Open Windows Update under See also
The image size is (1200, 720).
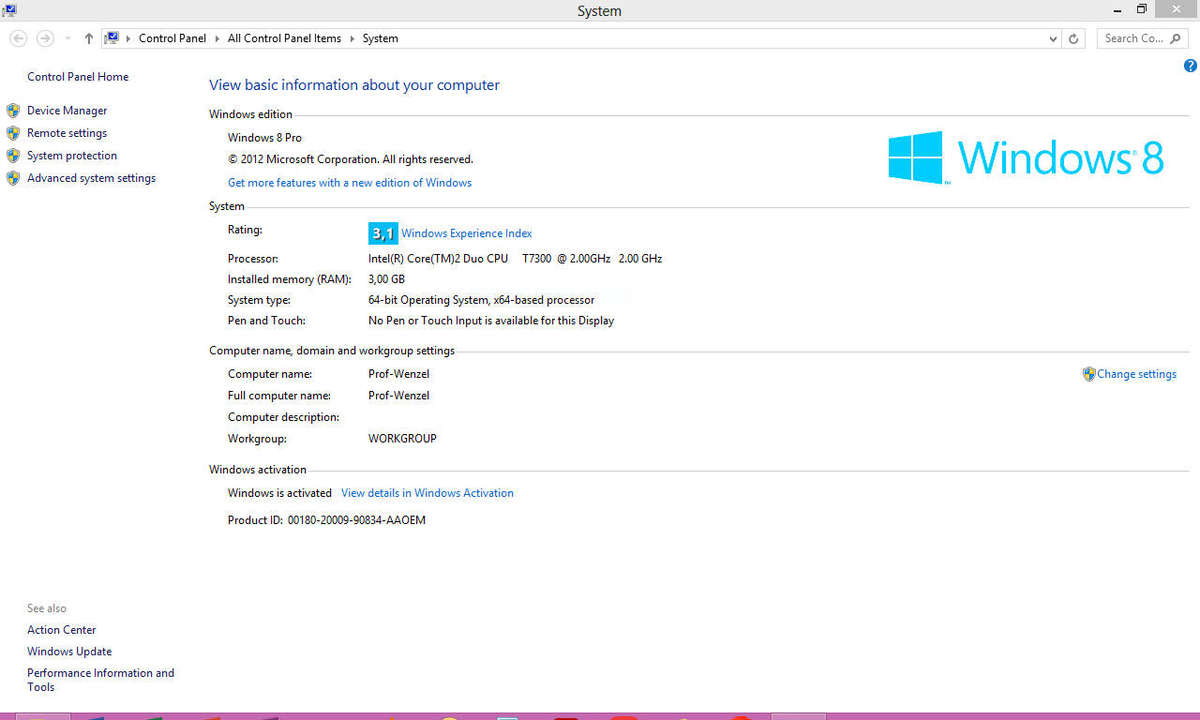[69, 652]
